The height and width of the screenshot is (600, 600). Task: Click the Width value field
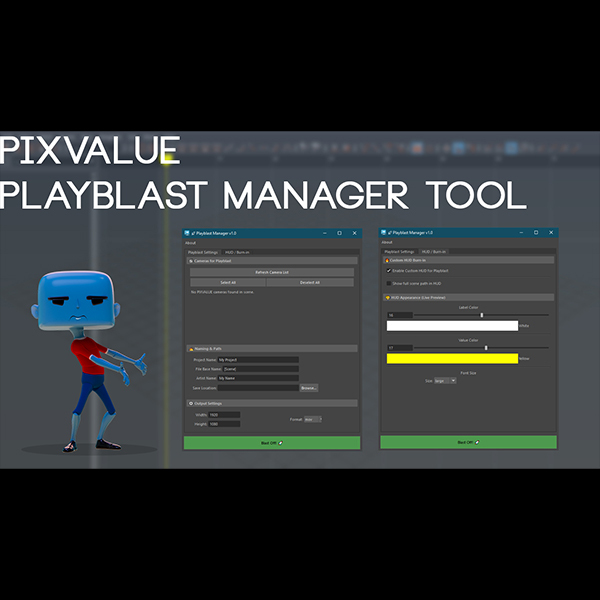coord(224,415)
